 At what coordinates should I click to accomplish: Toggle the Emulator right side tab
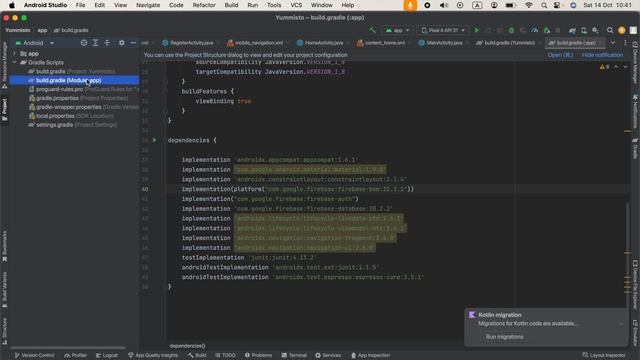(635, 333)
